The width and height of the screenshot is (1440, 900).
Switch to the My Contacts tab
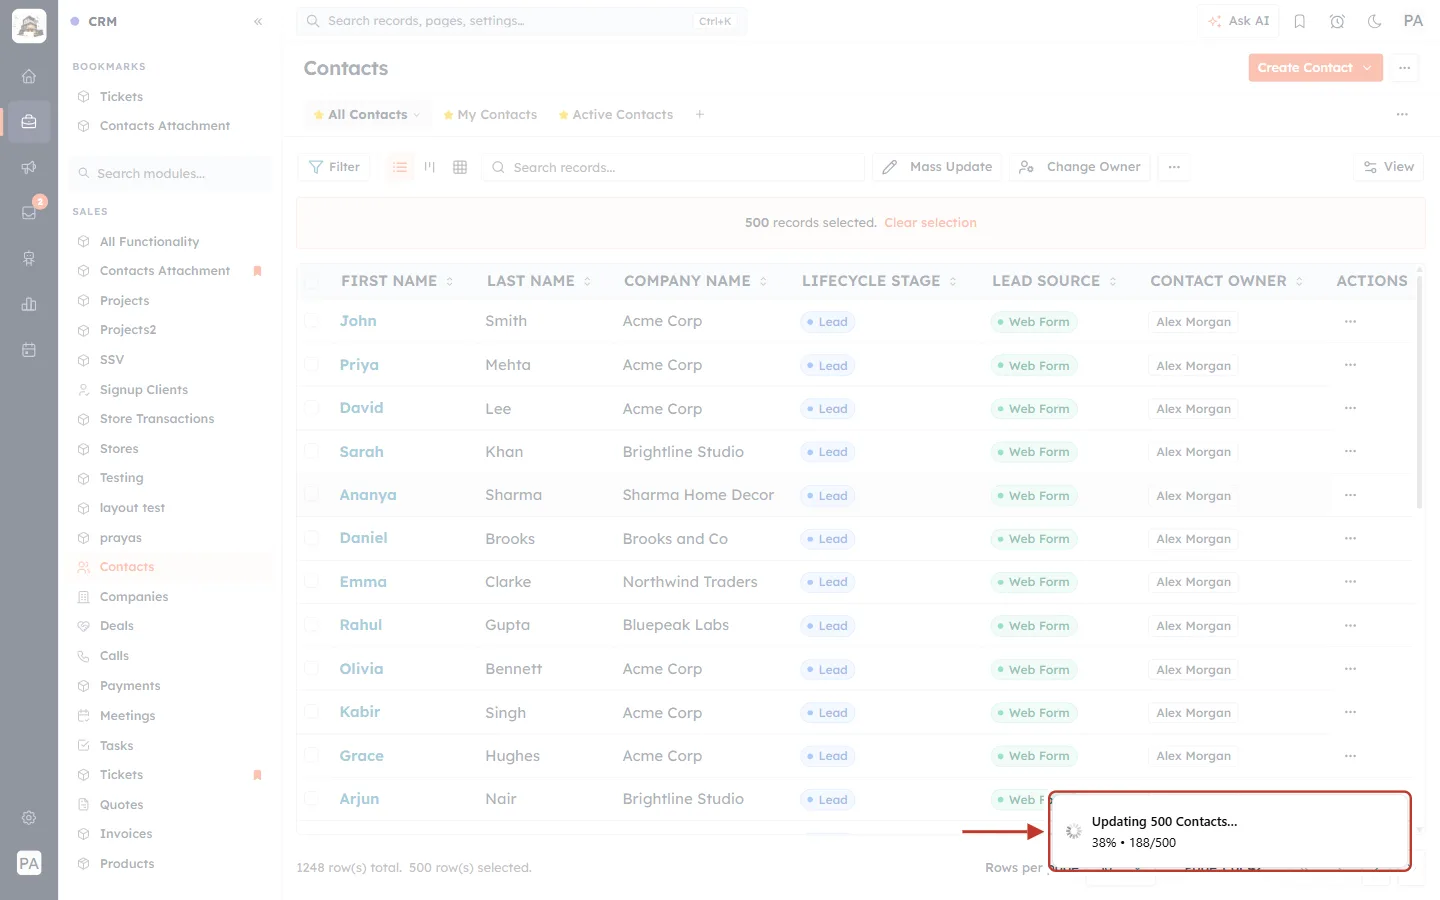(x=490, y=115)
